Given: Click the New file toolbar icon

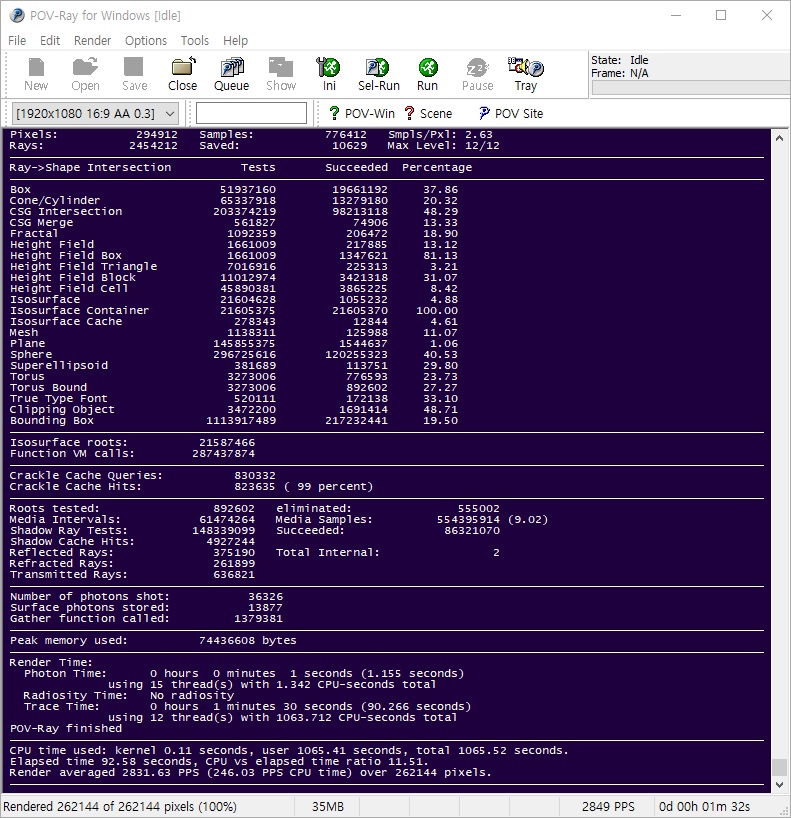Looking at the screenshot, I should point(36,75).
